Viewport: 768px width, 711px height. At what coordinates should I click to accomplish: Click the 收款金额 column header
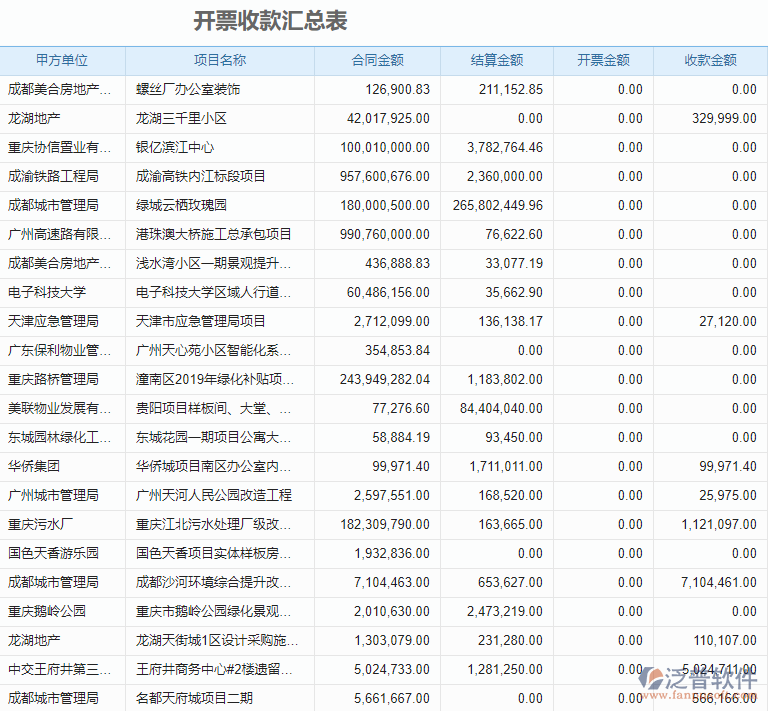tap(710, 60)
